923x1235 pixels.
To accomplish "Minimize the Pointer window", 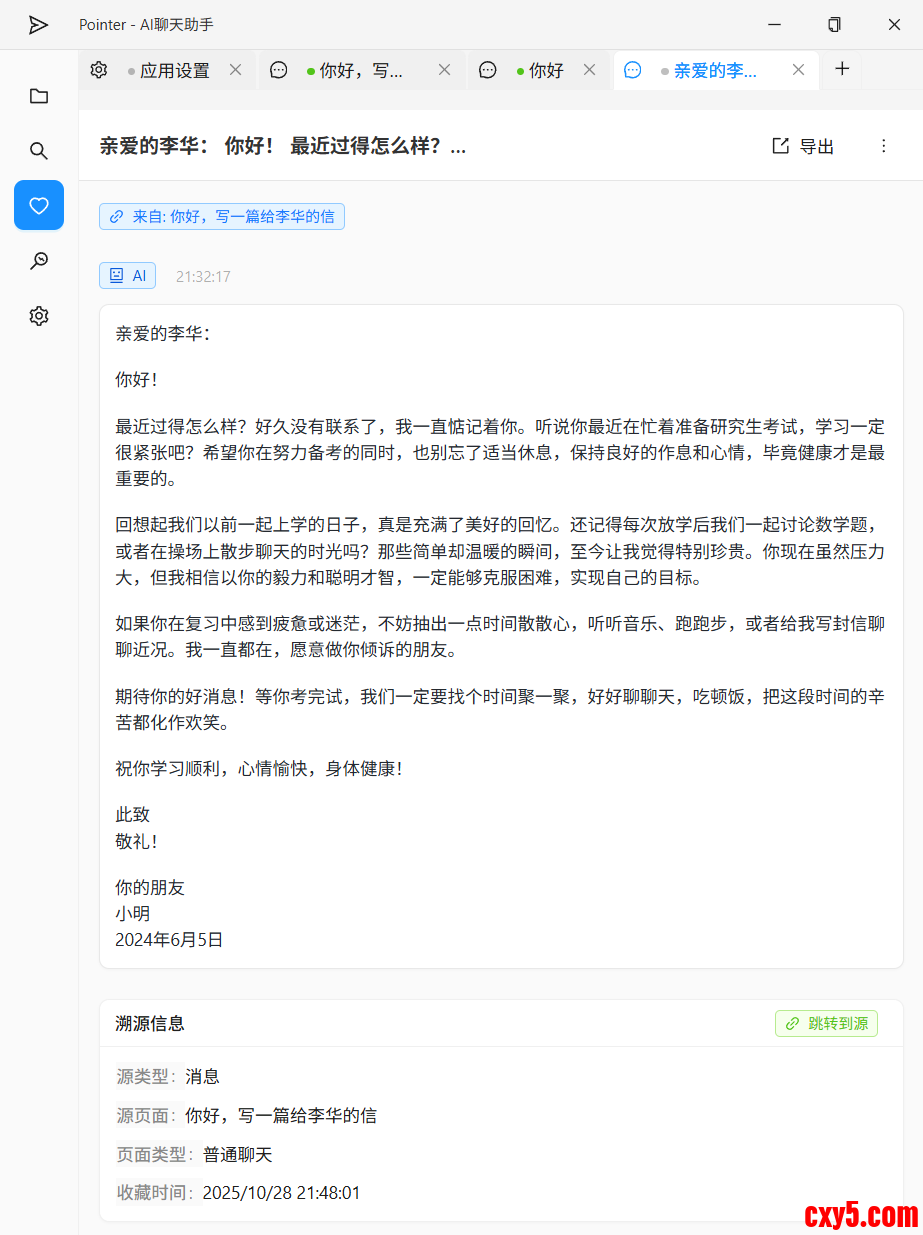I will pyautogui.click(x=774, y=25).
